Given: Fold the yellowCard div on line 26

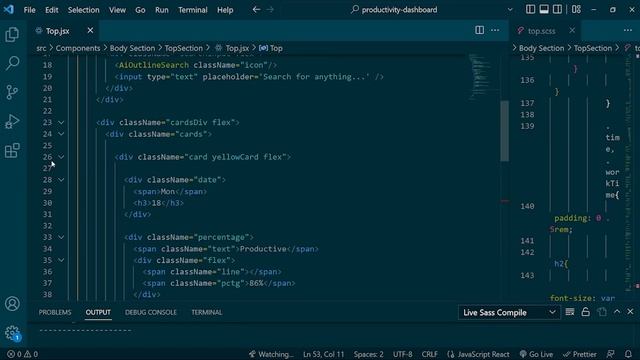Looking at the screenshot, I should tap(61, 157).
